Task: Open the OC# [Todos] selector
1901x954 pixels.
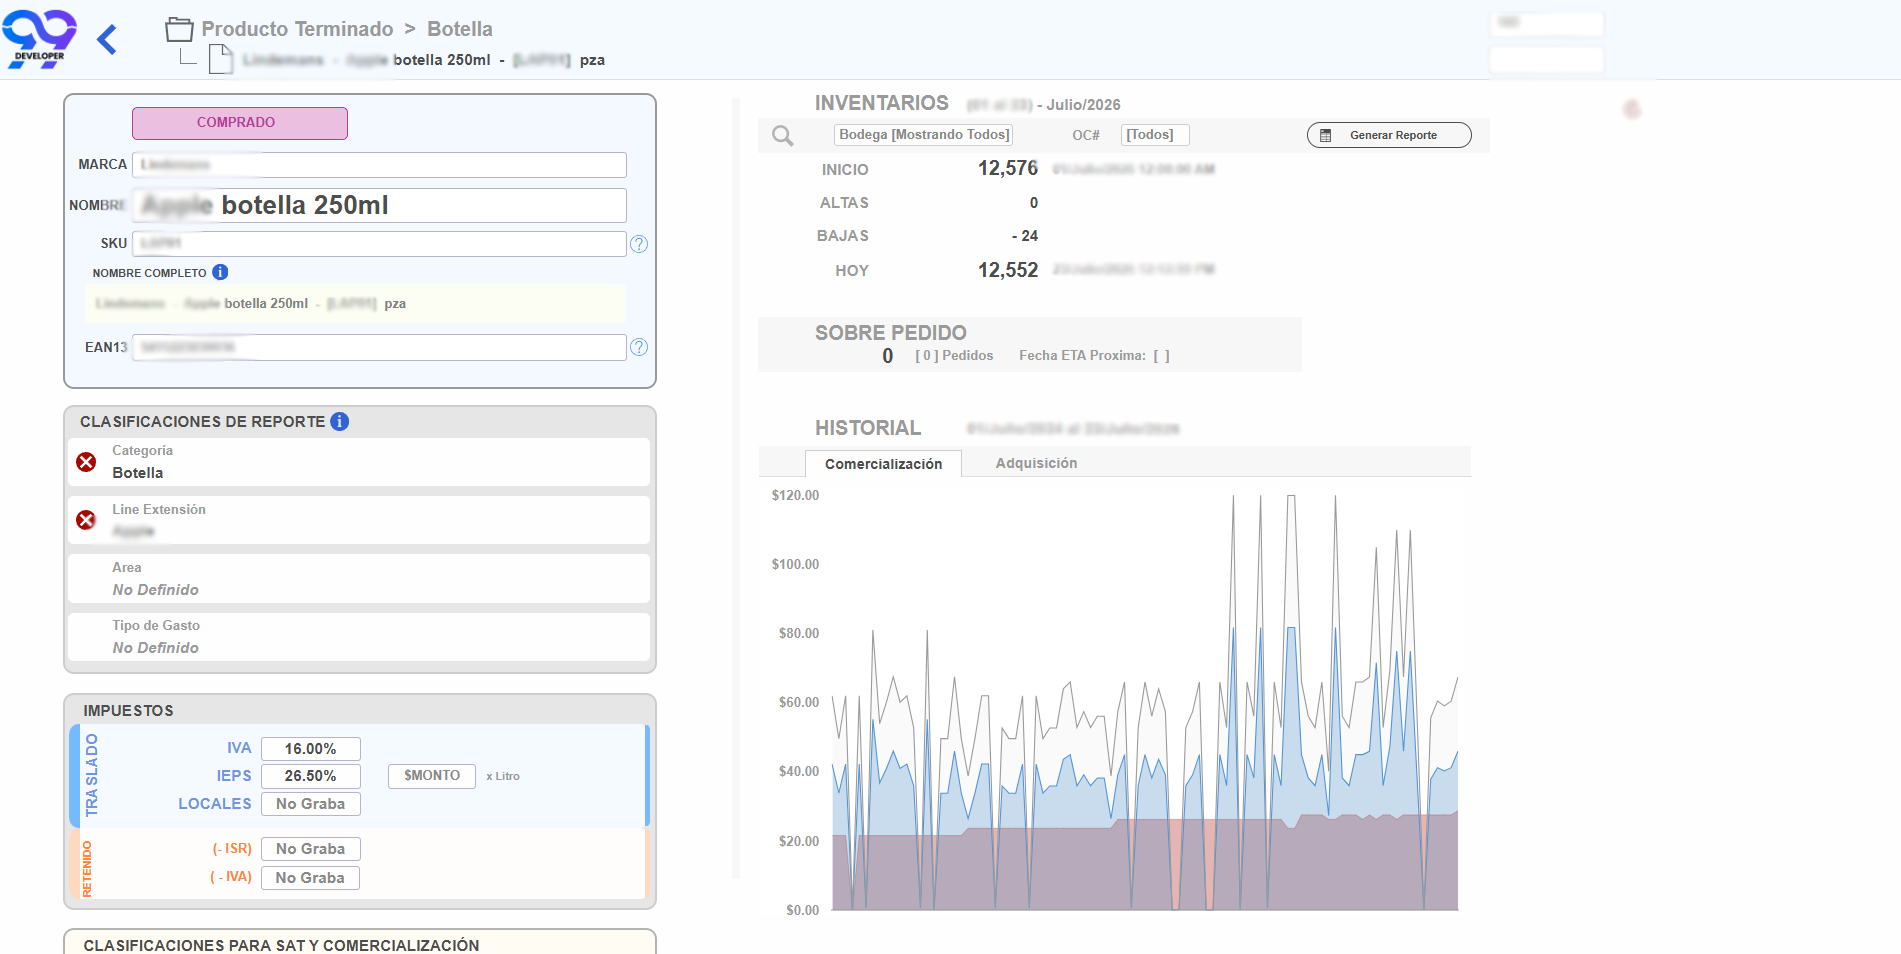Action: pyautogui.click(x=1154, y=135)
